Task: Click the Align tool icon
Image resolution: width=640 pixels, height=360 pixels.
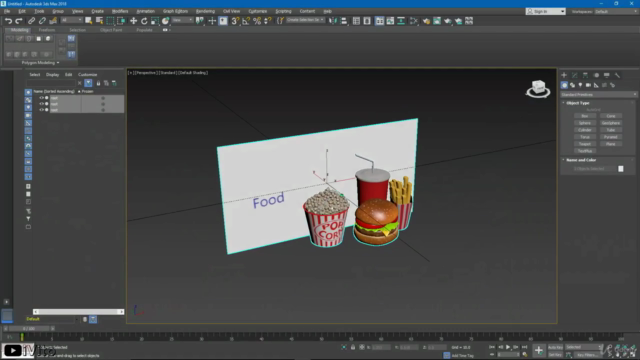Action: click(x=344, y=21)
